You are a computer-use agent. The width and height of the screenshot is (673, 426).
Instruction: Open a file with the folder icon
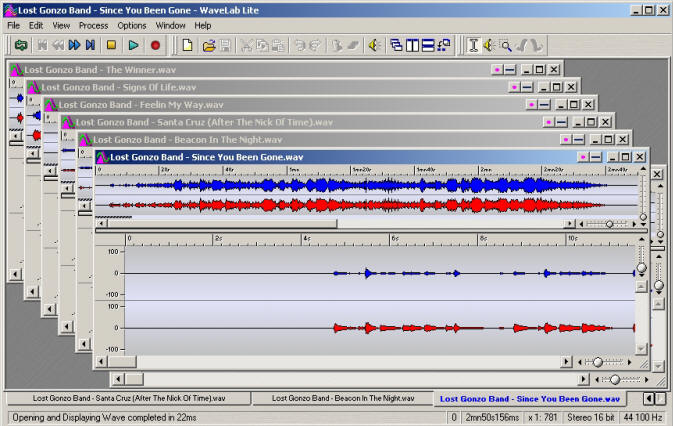tap(209, 45)
